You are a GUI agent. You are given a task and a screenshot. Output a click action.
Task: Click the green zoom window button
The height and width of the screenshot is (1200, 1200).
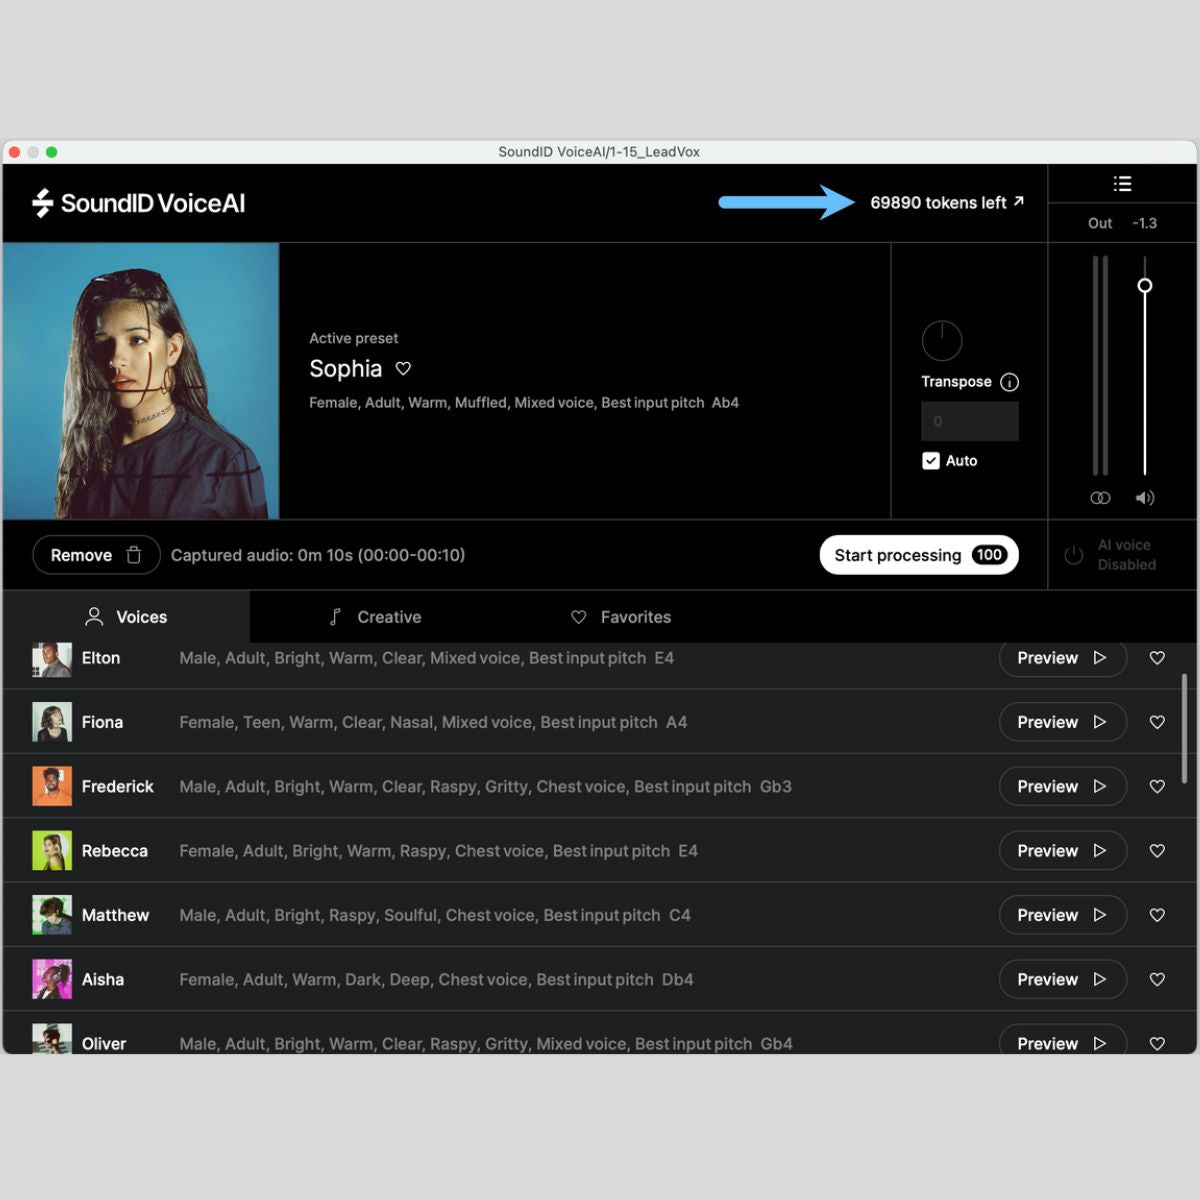pyautogui.click(x=52, y=152)
